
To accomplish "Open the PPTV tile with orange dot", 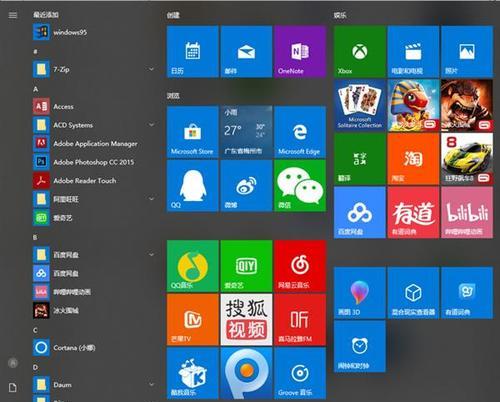I will coord(246,373).
